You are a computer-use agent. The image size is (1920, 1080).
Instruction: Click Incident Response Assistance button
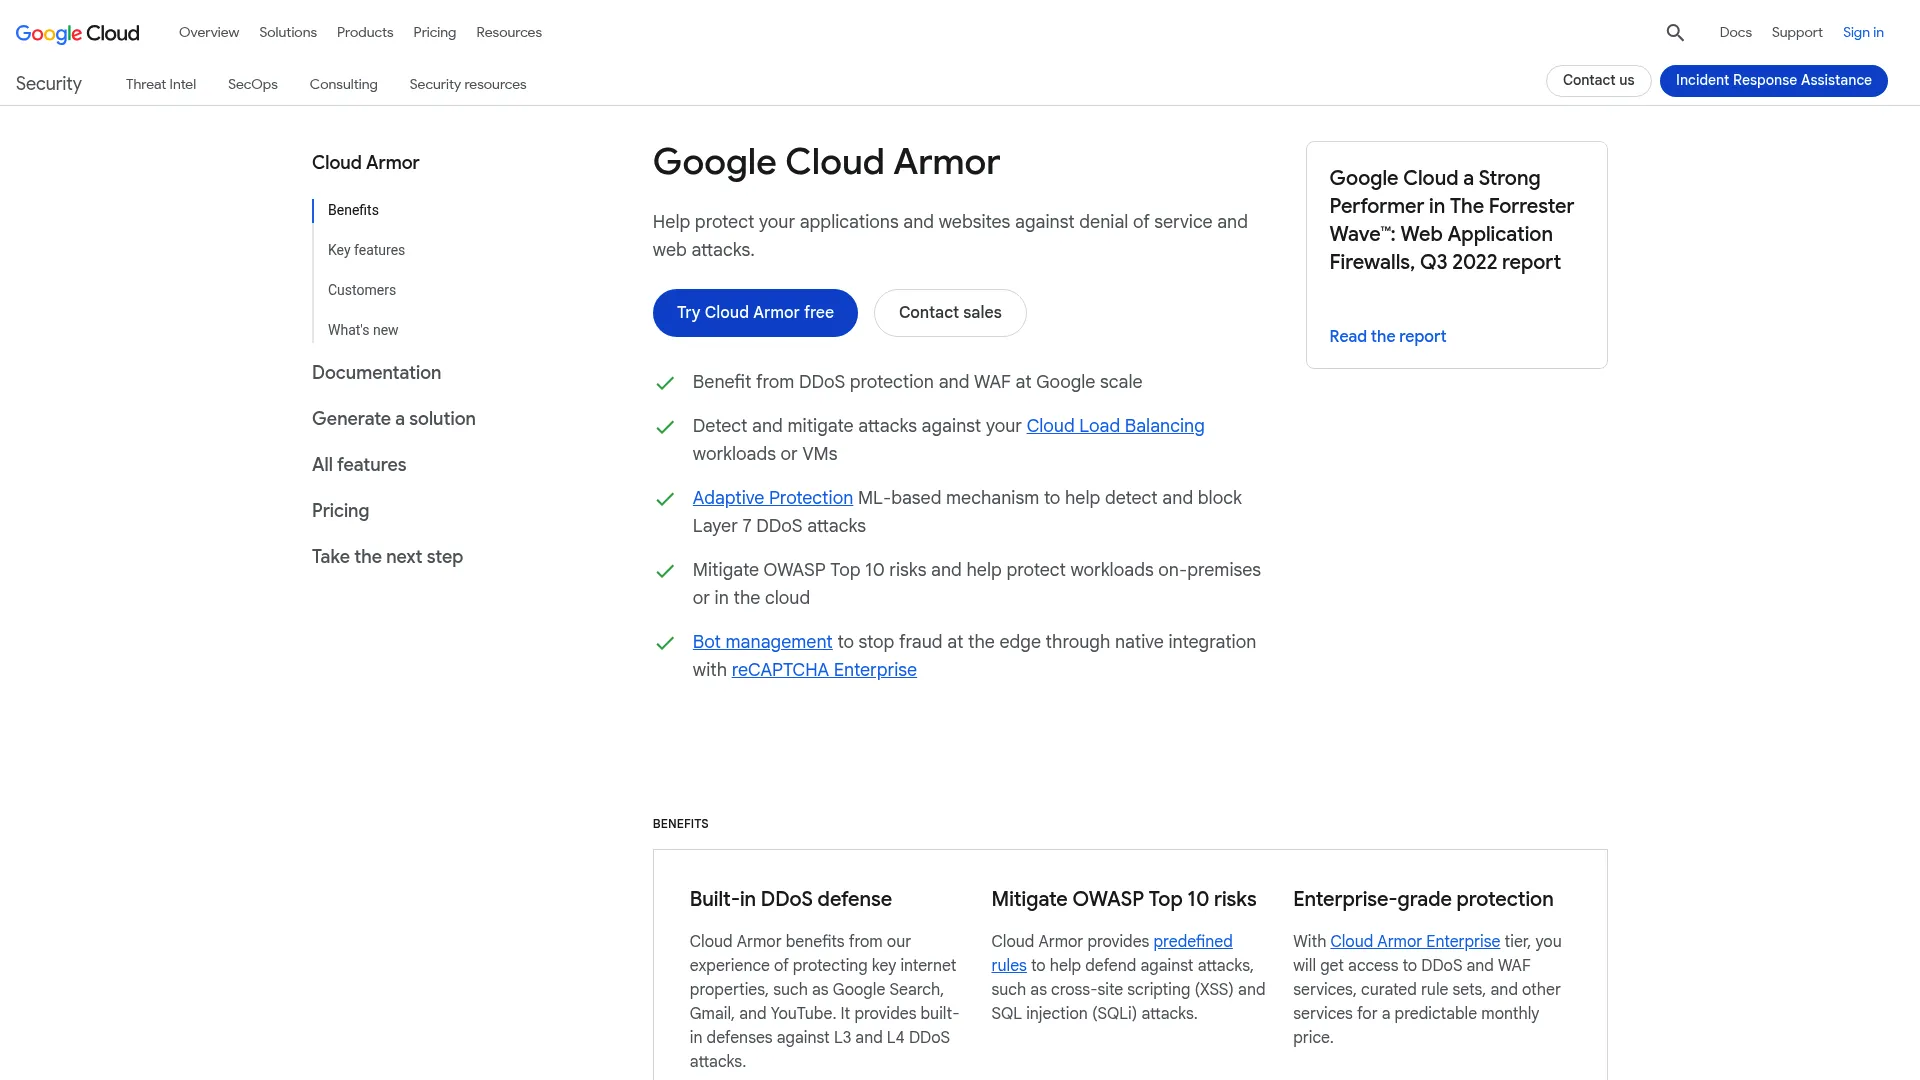coord(1773,80)
